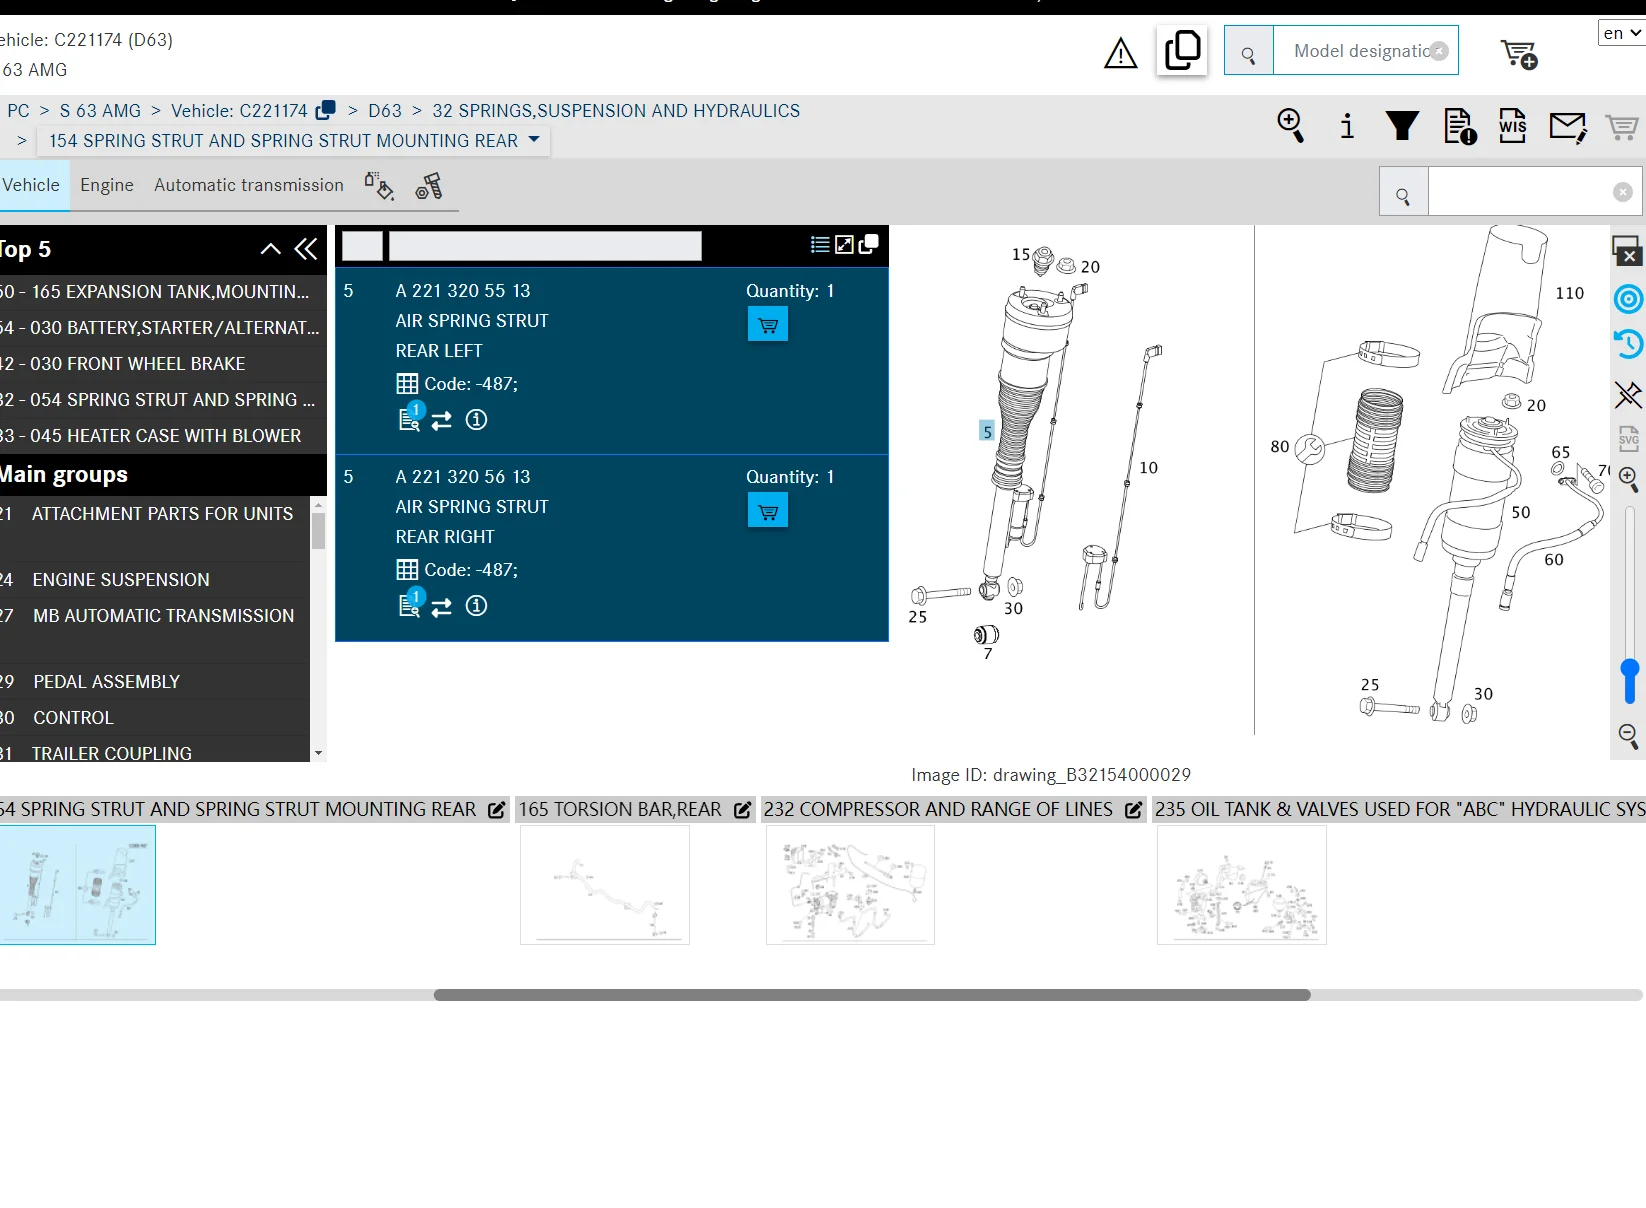Viewport: 1646px width, 1208px height.
Task: Expand the 154 SPRING STRUT subgroup dropdown arrow
Action: (534, 140)
